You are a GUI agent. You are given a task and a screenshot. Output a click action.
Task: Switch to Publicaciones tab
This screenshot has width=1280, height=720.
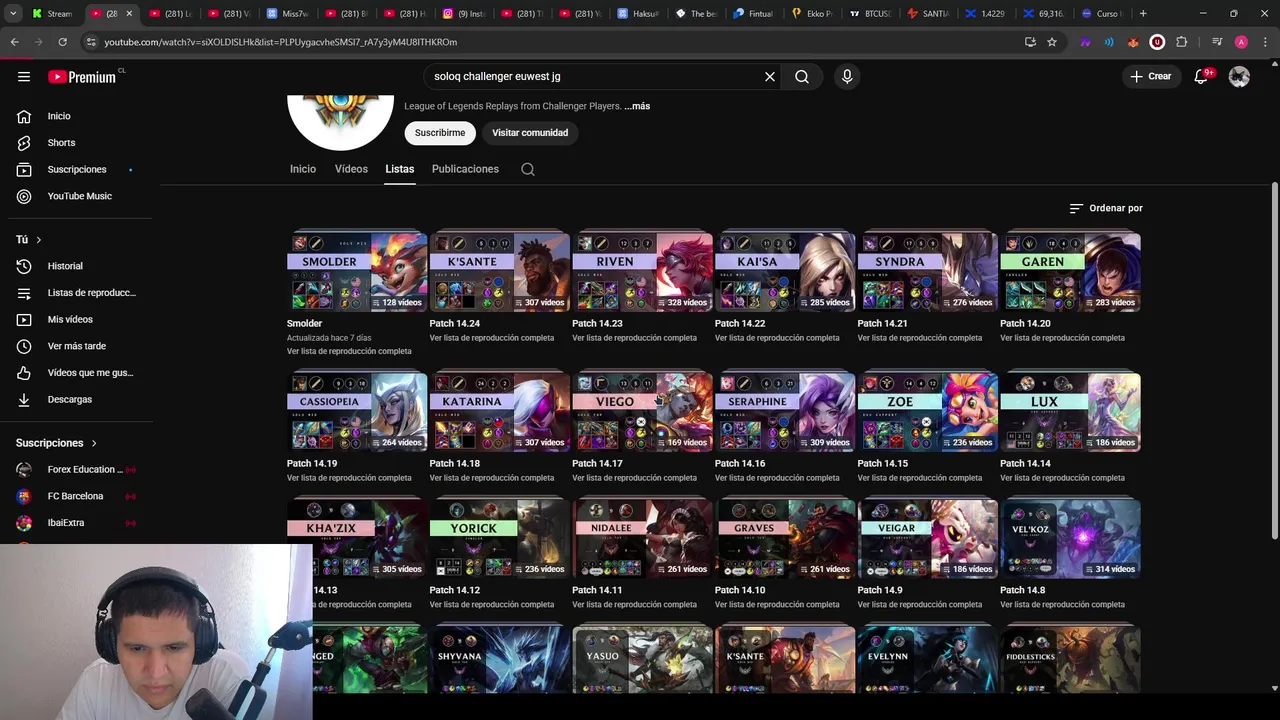[465, 169]
